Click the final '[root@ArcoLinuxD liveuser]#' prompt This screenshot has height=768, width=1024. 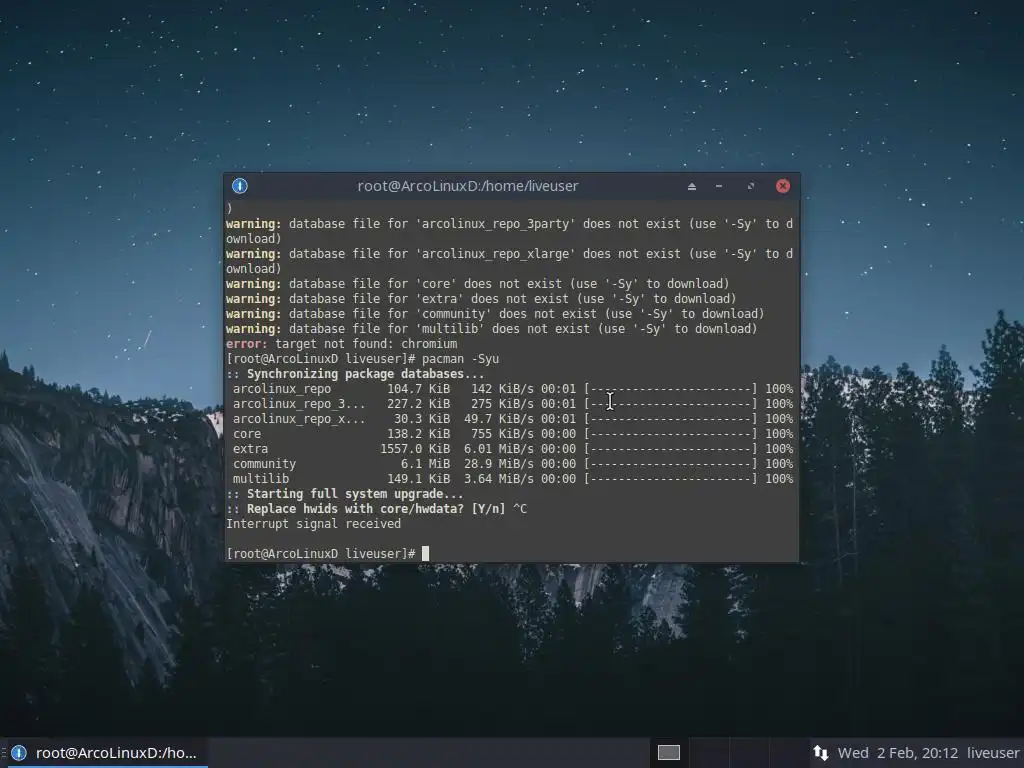[321, 554]
